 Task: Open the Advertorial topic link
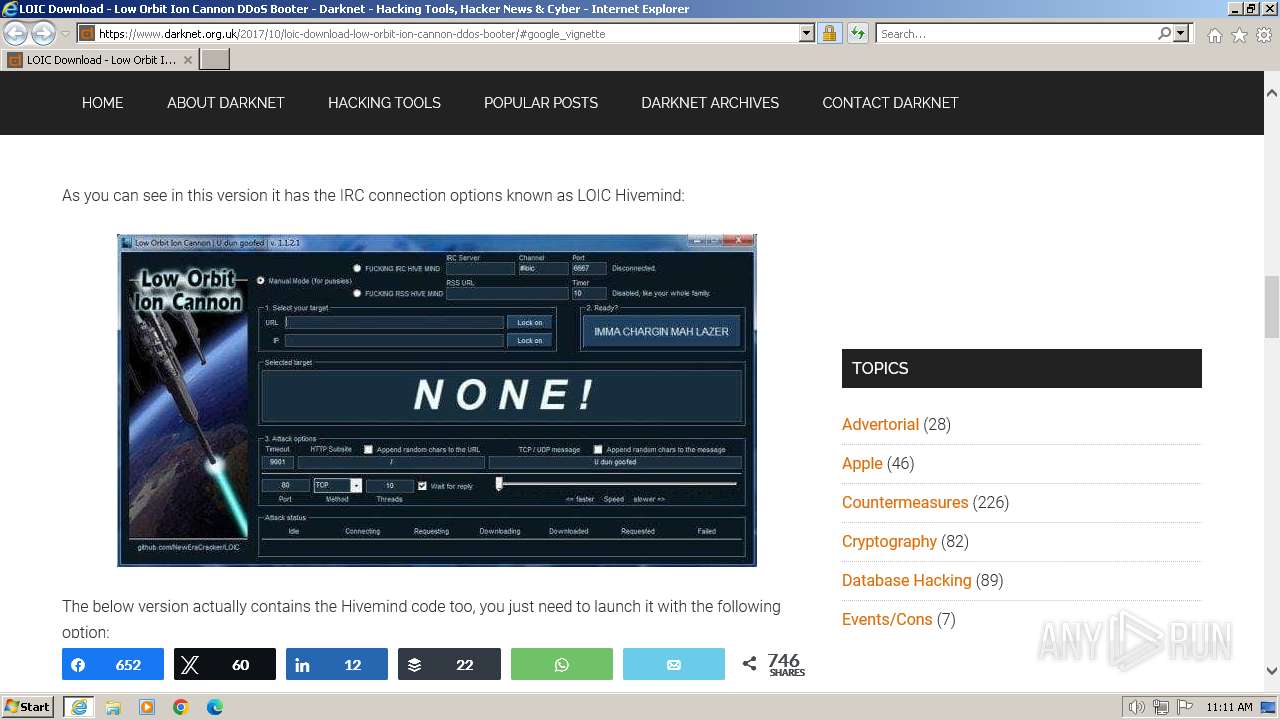point(880,424)
